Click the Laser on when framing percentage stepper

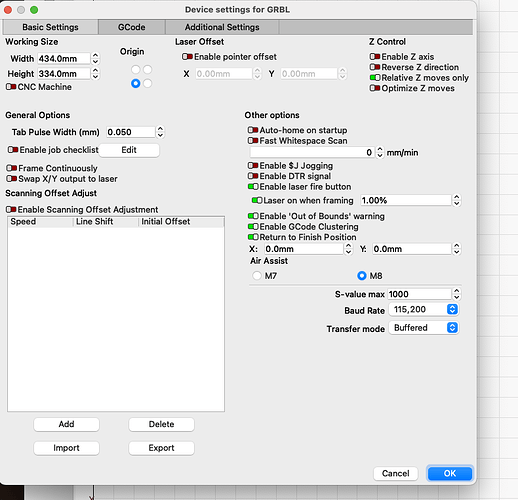[457, 200]
